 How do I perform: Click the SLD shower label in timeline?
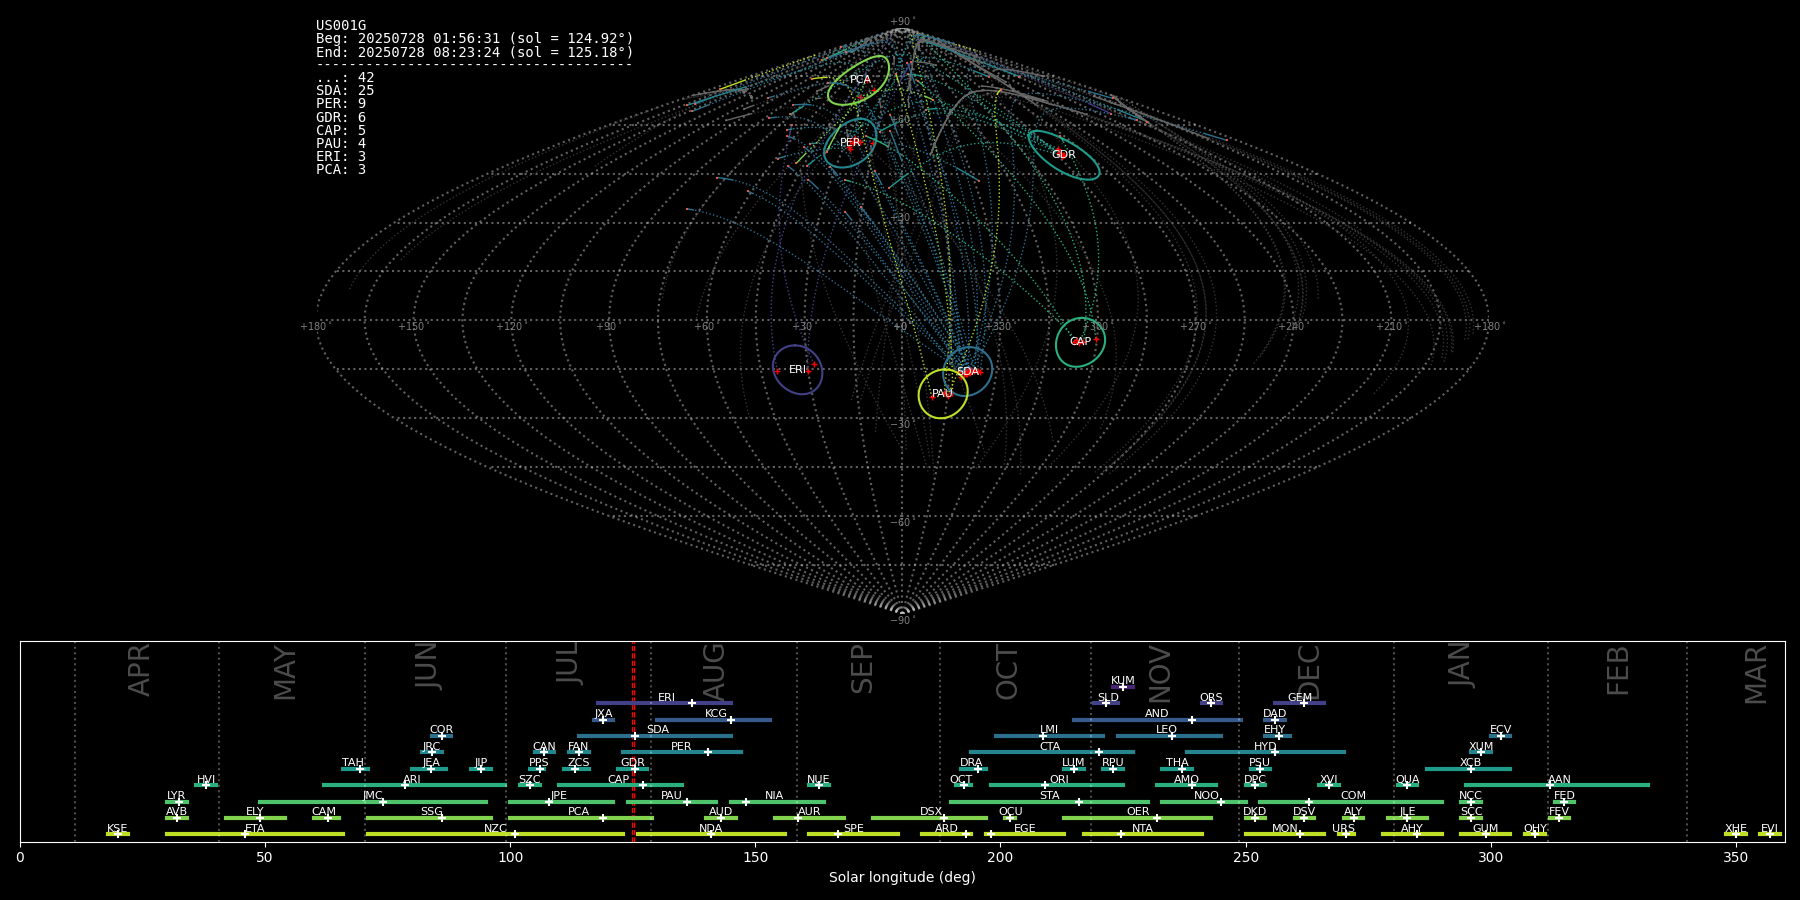coord(1108,697)
